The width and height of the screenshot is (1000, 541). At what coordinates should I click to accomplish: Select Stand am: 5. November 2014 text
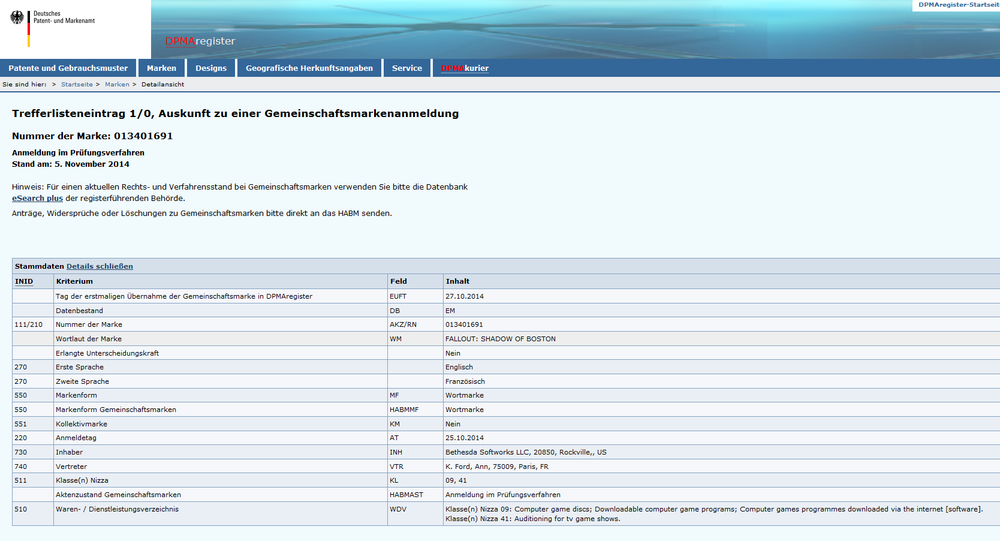point(70,164)
